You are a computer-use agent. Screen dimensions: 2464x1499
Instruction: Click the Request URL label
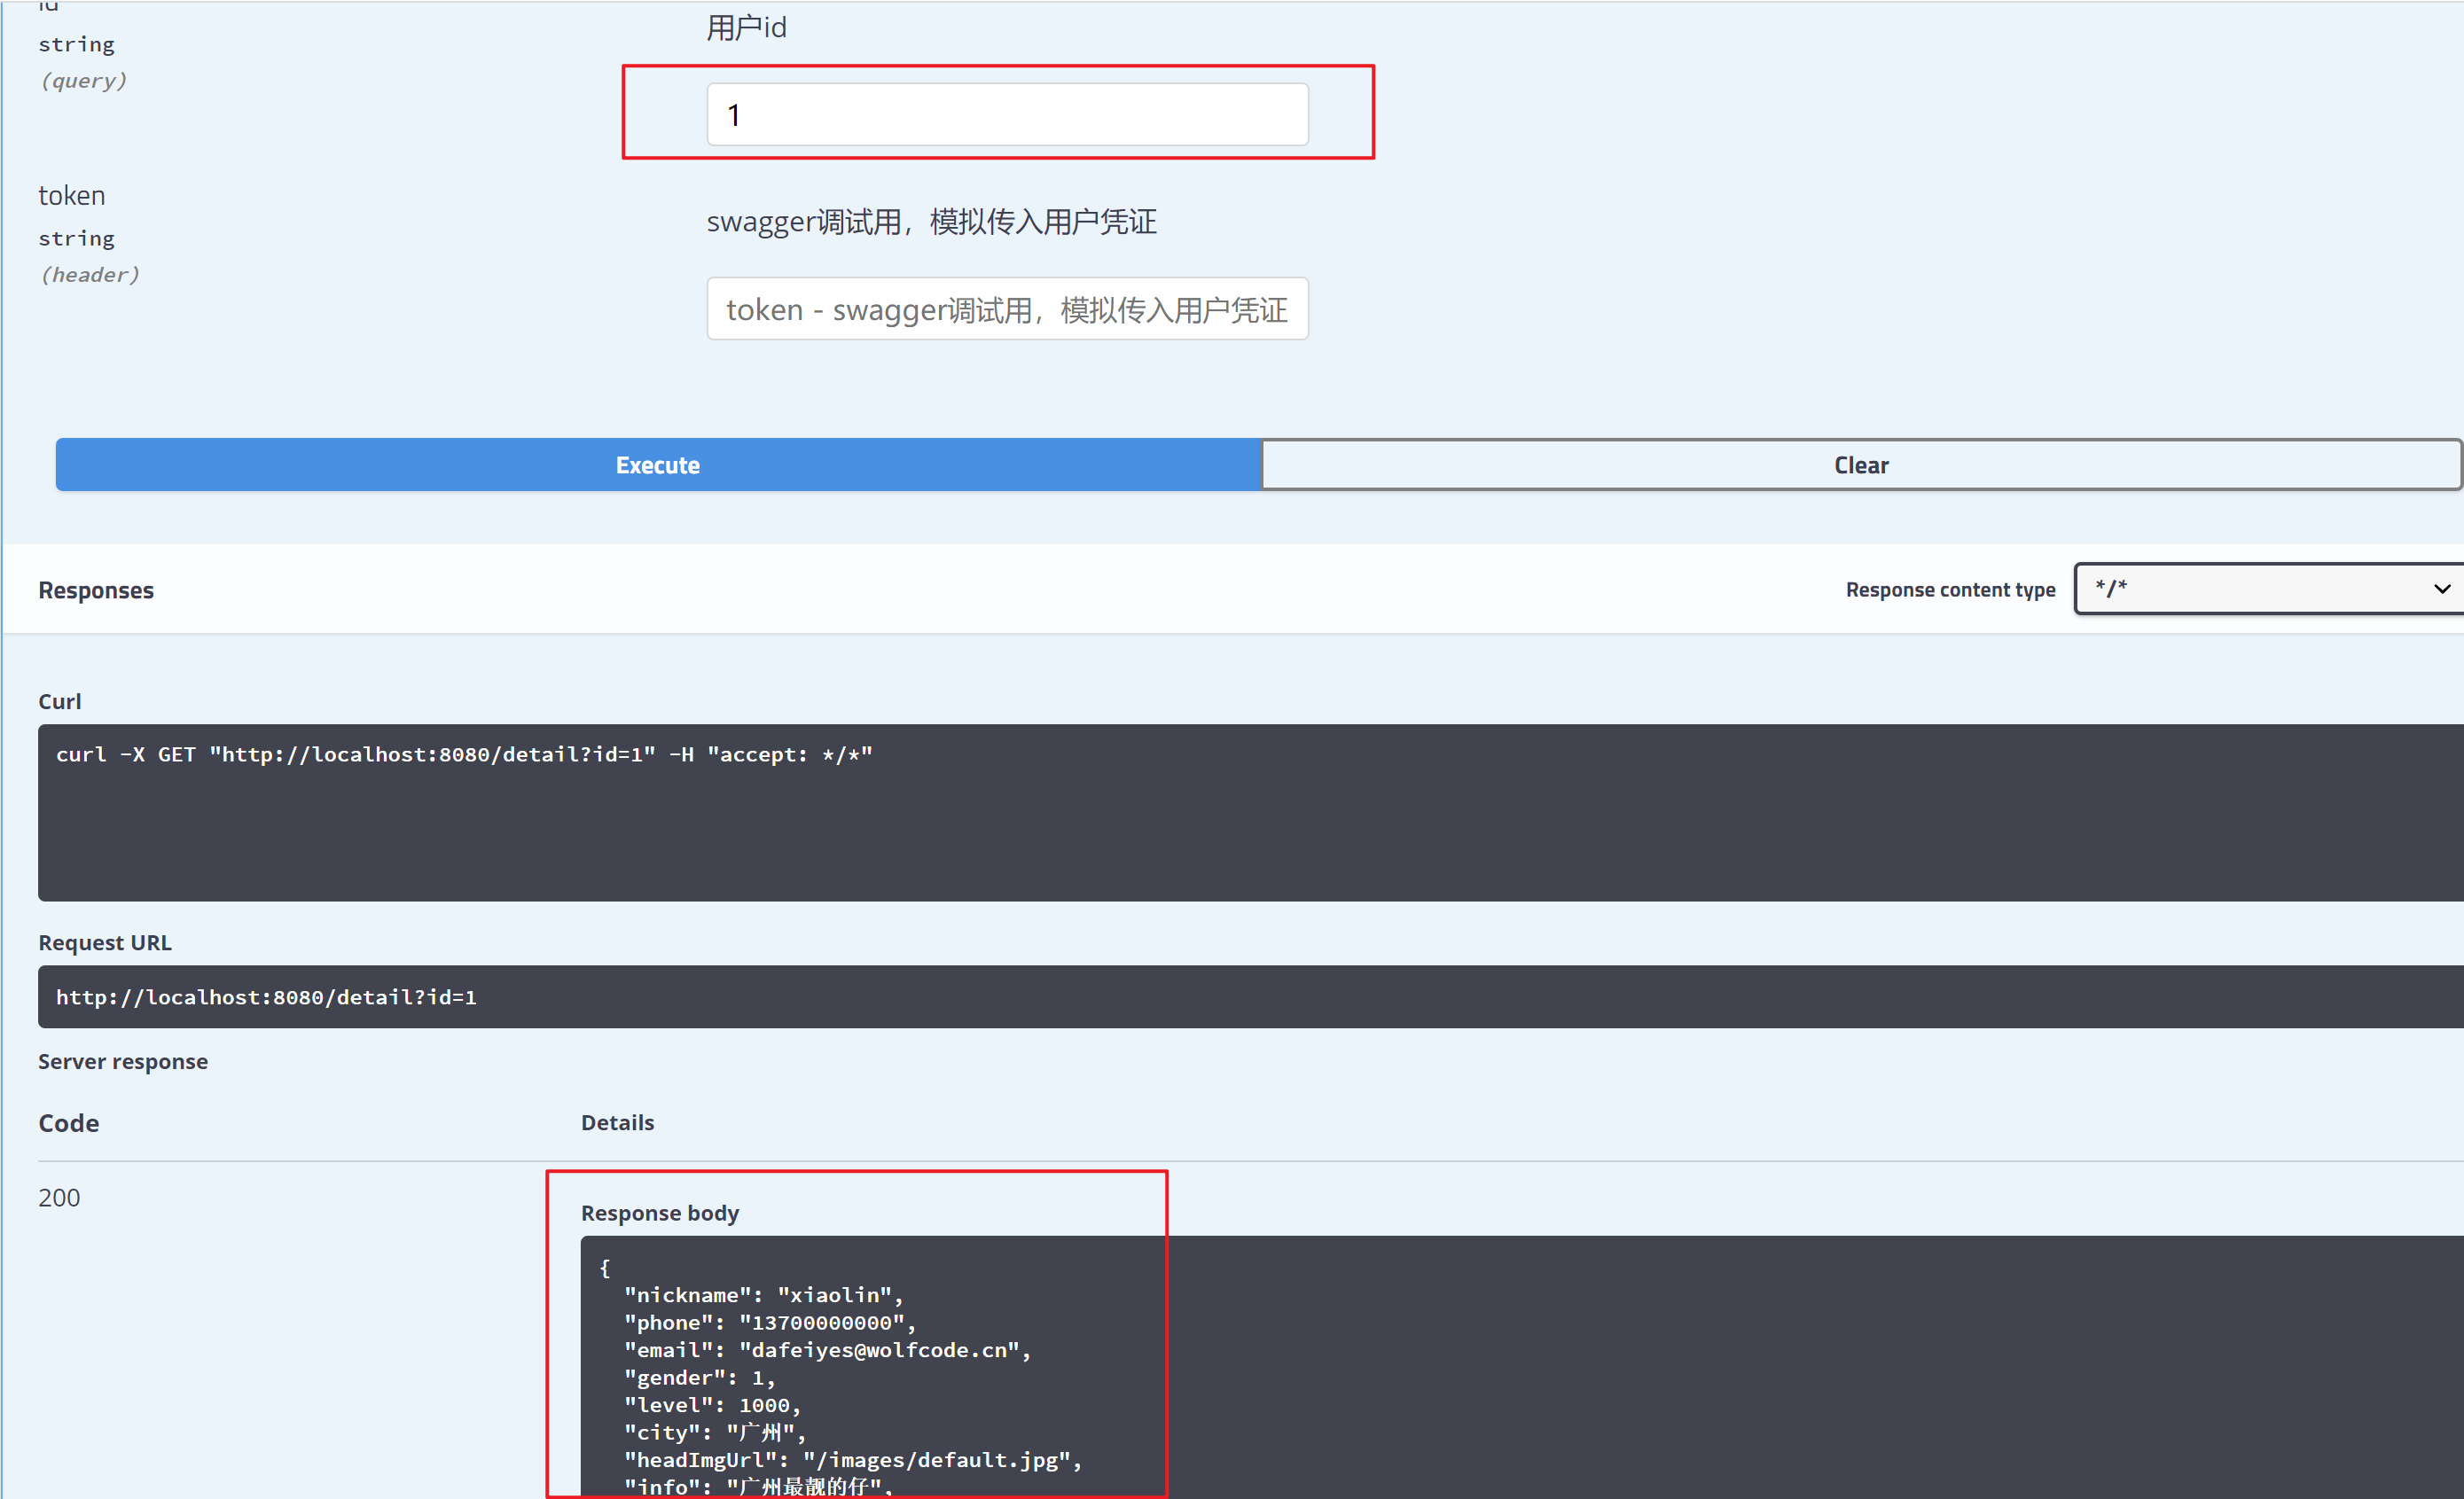[x=105, y=943]
